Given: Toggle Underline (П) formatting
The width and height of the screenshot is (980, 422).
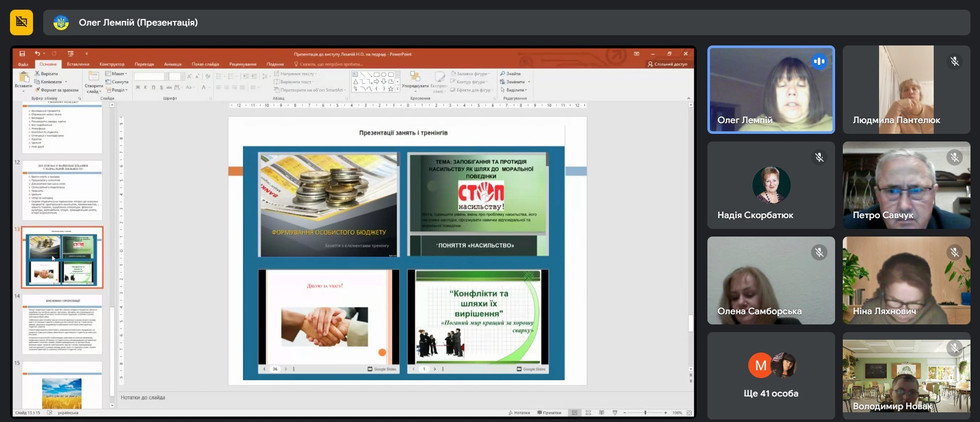Looking at the screenshot, I should (154, 88).
